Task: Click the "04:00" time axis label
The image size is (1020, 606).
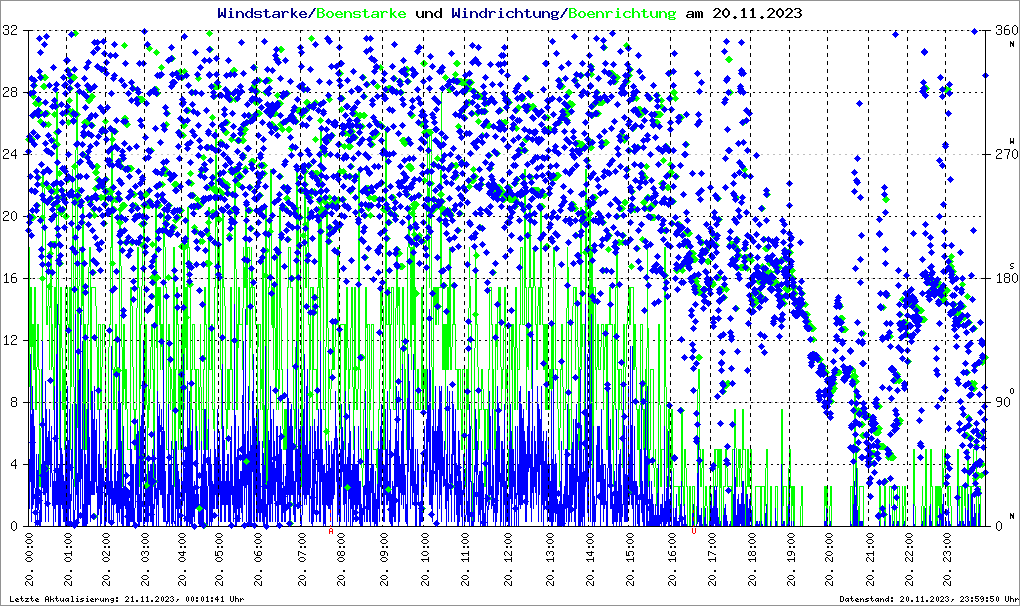Action: [182, 546]
